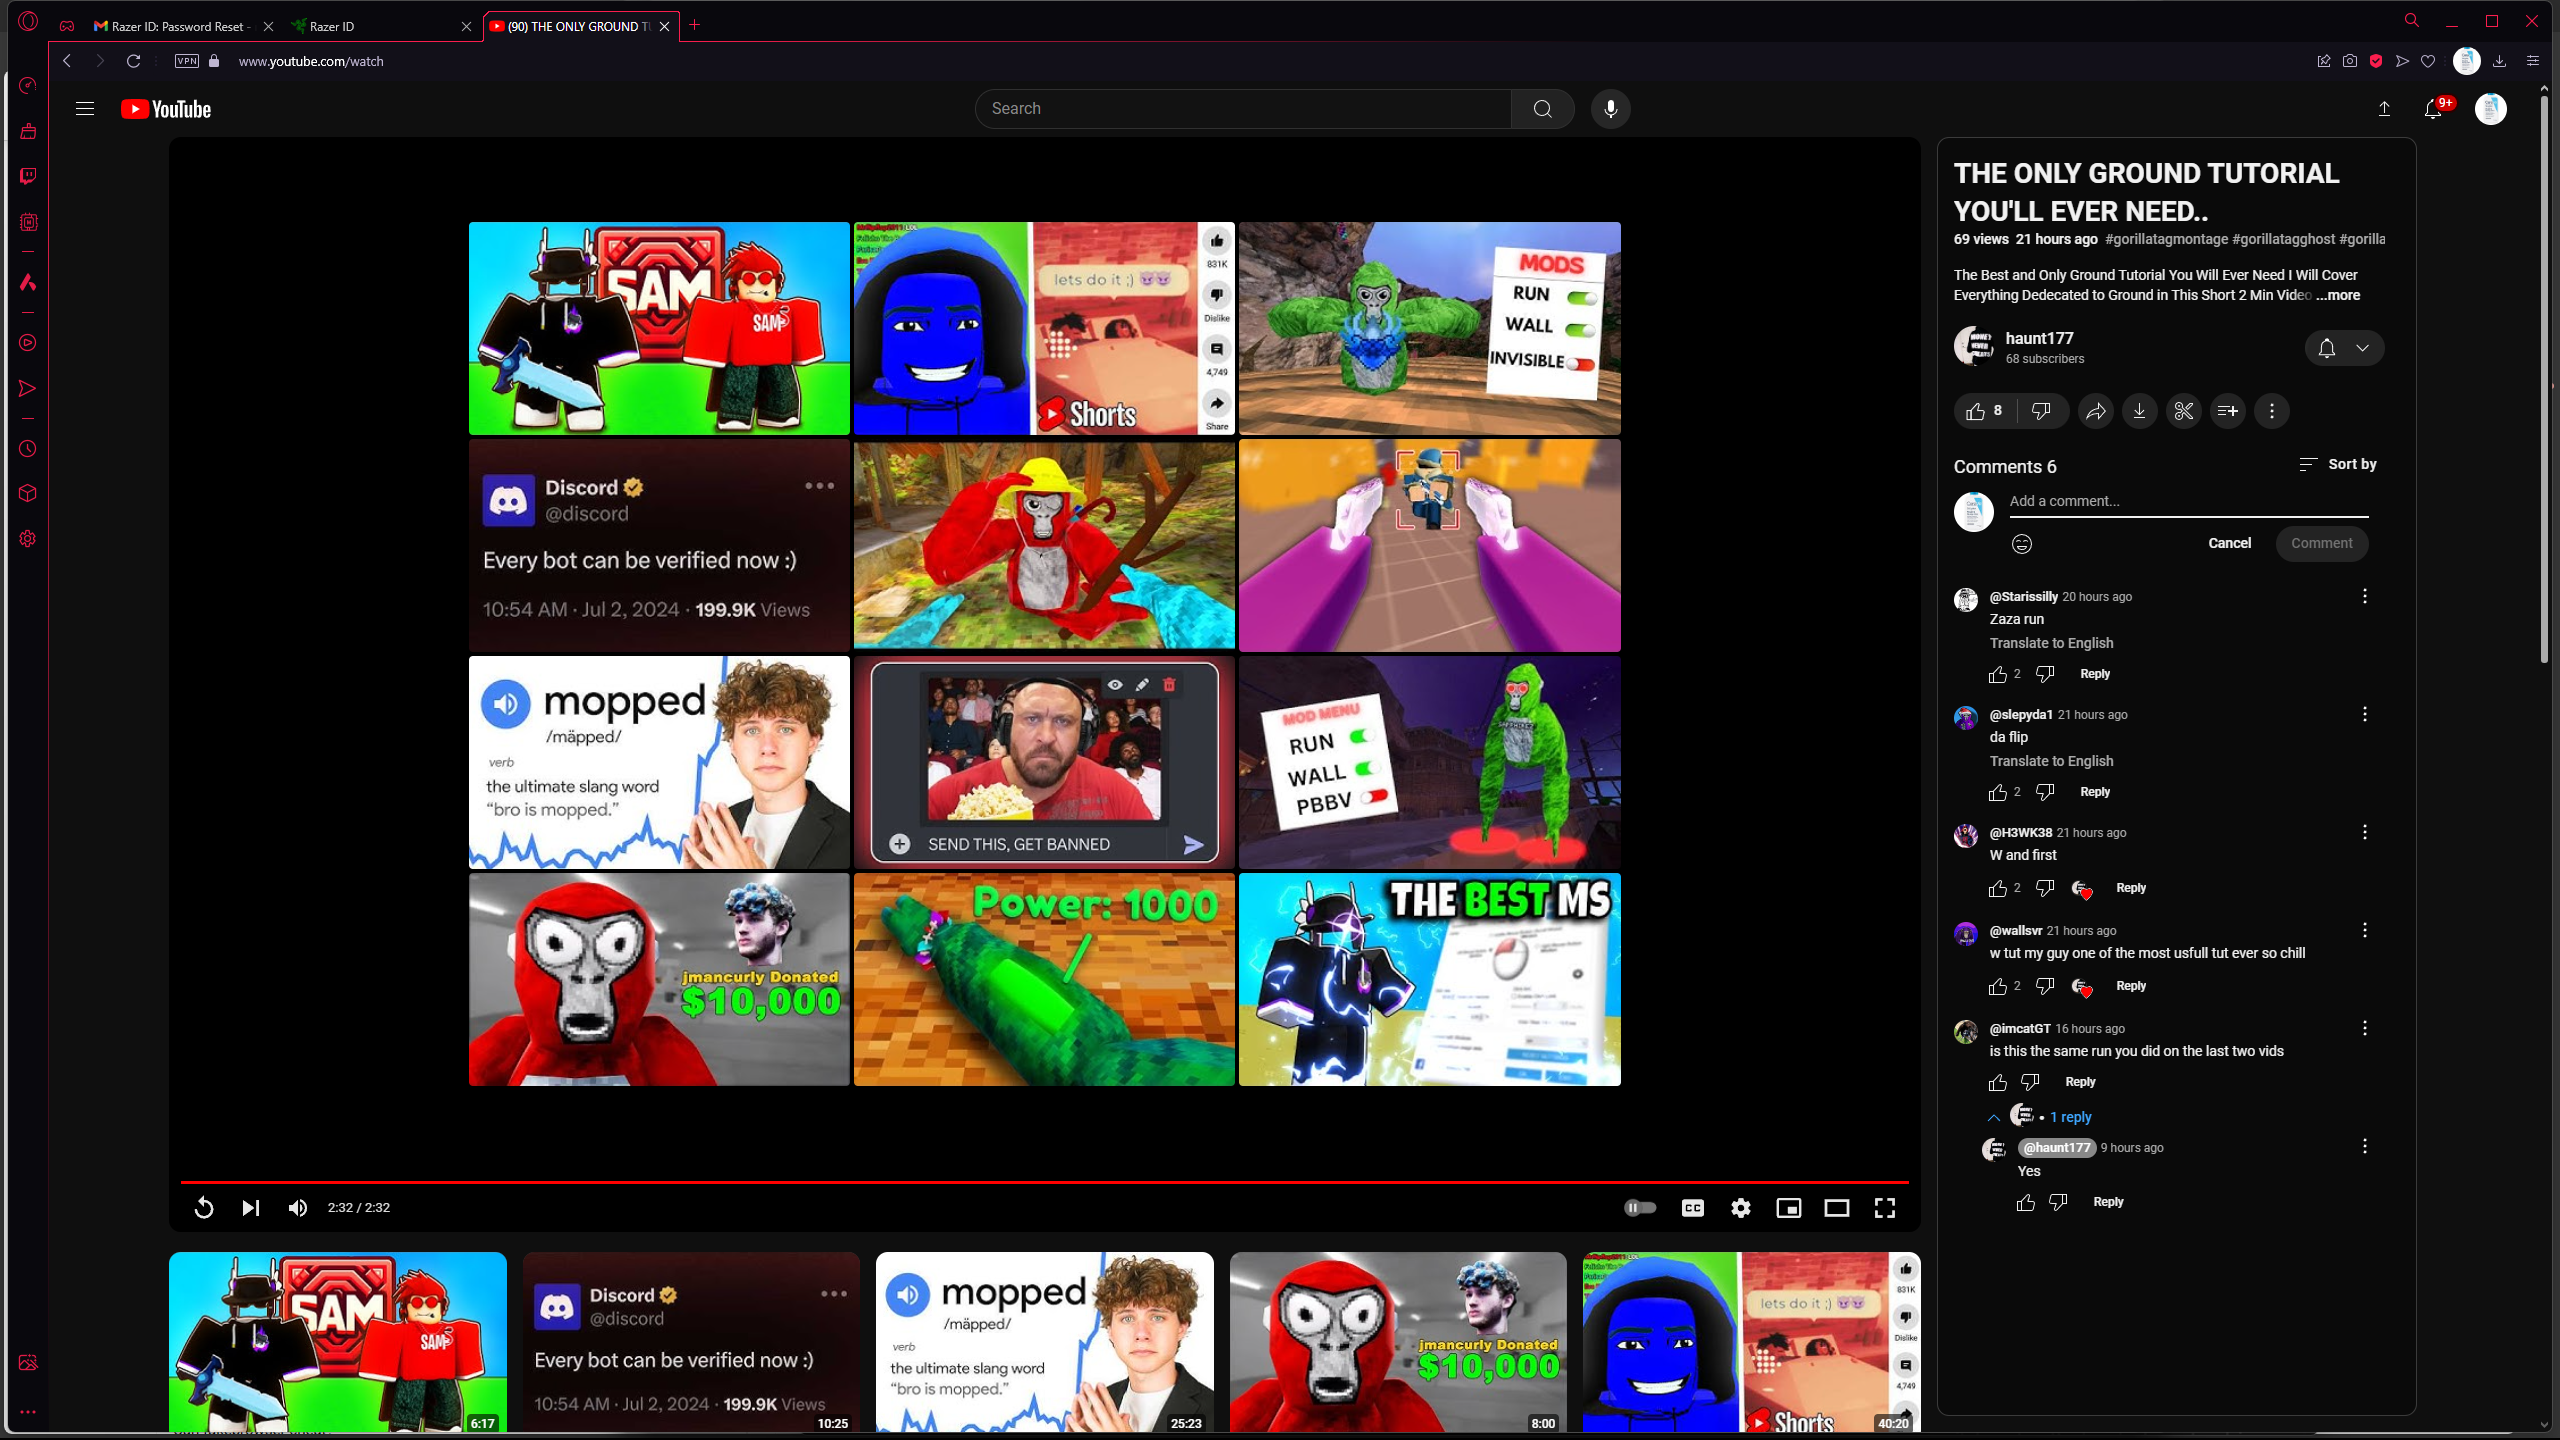The width and height of the screenshot is (2560, 1440).
Task: Cancel the comment draft
Action: (x=2229, y=543)
